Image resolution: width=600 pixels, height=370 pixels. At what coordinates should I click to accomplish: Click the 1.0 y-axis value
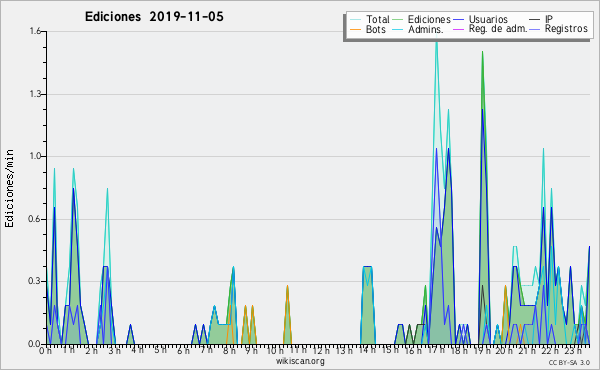[x=35, y=156]
